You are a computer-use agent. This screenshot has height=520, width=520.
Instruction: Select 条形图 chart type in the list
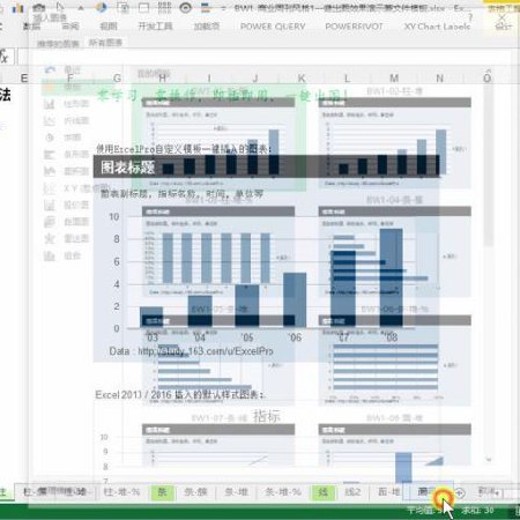[67, 154]
